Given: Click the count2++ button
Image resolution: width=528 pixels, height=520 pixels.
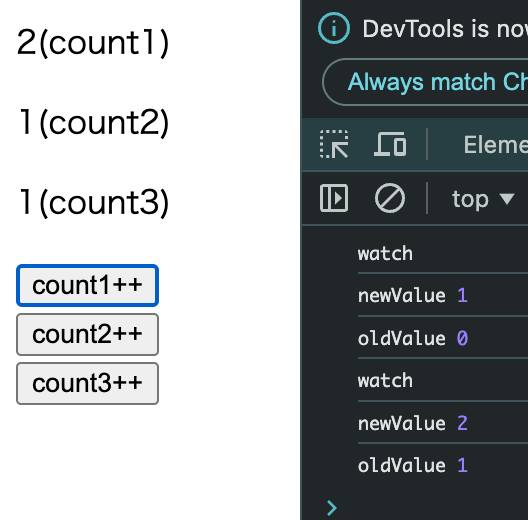Looking at the screenshot, I should pyautogui.click(x=88, y=334).
